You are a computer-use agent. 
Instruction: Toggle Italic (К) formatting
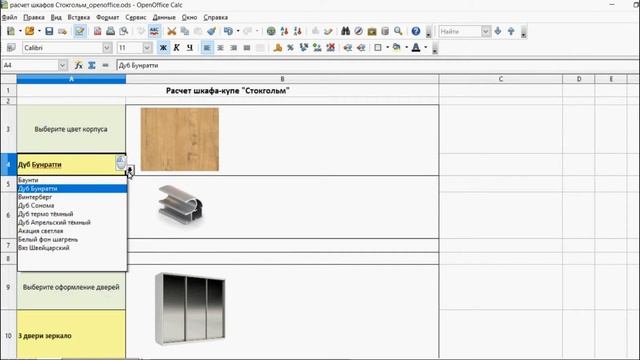(176, 48)
